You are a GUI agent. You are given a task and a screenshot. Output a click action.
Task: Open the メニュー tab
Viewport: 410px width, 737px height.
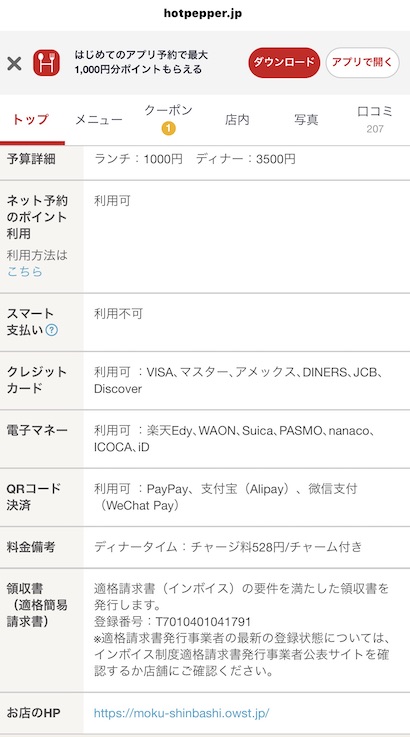click(99, 120)
